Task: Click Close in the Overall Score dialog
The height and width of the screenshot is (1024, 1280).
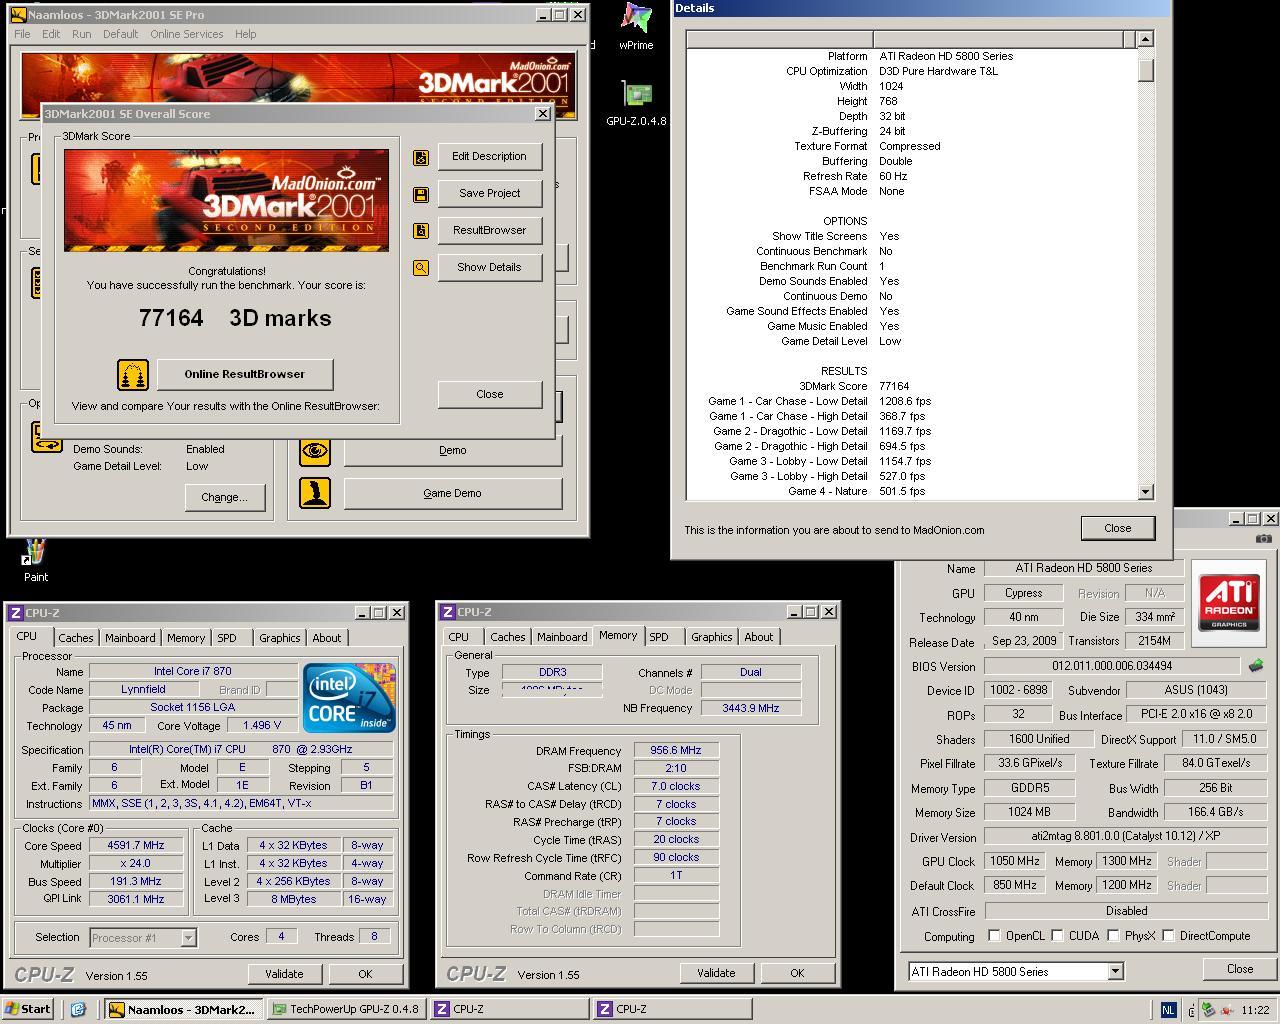Action: pyautogui.click(x=490, y=394)
